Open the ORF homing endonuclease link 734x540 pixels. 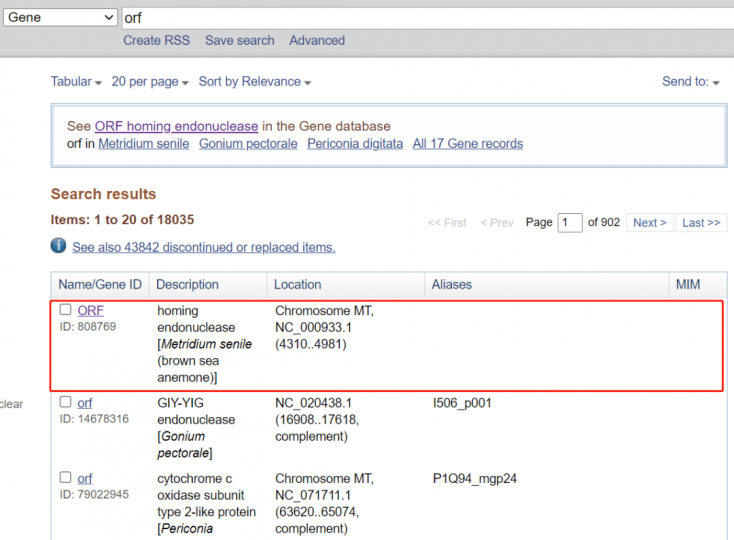(x=176, y=127)
